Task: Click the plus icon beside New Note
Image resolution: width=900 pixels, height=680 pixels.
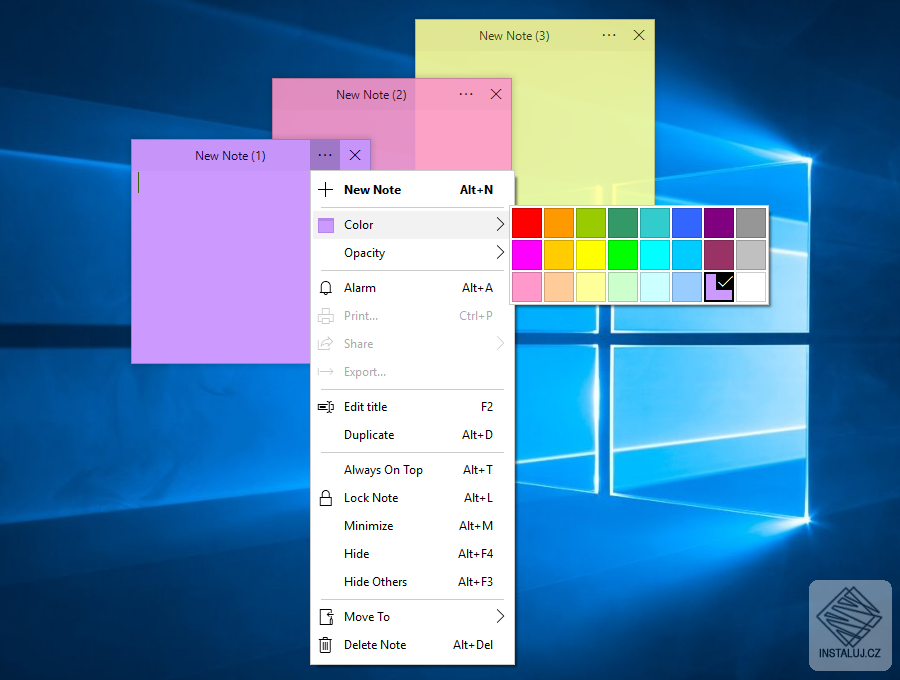Action: 325,190
